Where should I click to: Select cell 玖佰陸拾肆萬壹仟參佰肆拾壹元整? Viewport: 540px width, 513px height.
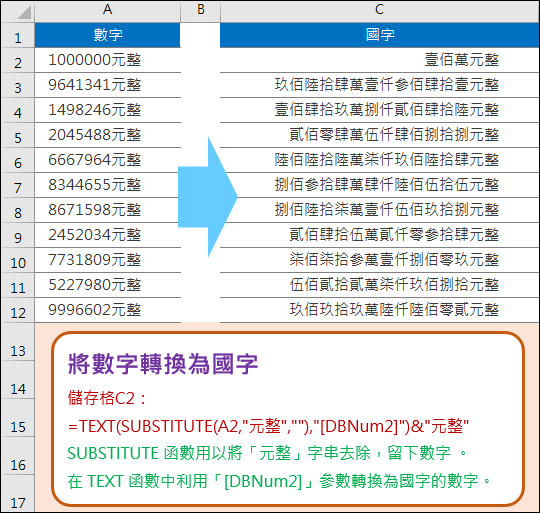tap(380, 85)
